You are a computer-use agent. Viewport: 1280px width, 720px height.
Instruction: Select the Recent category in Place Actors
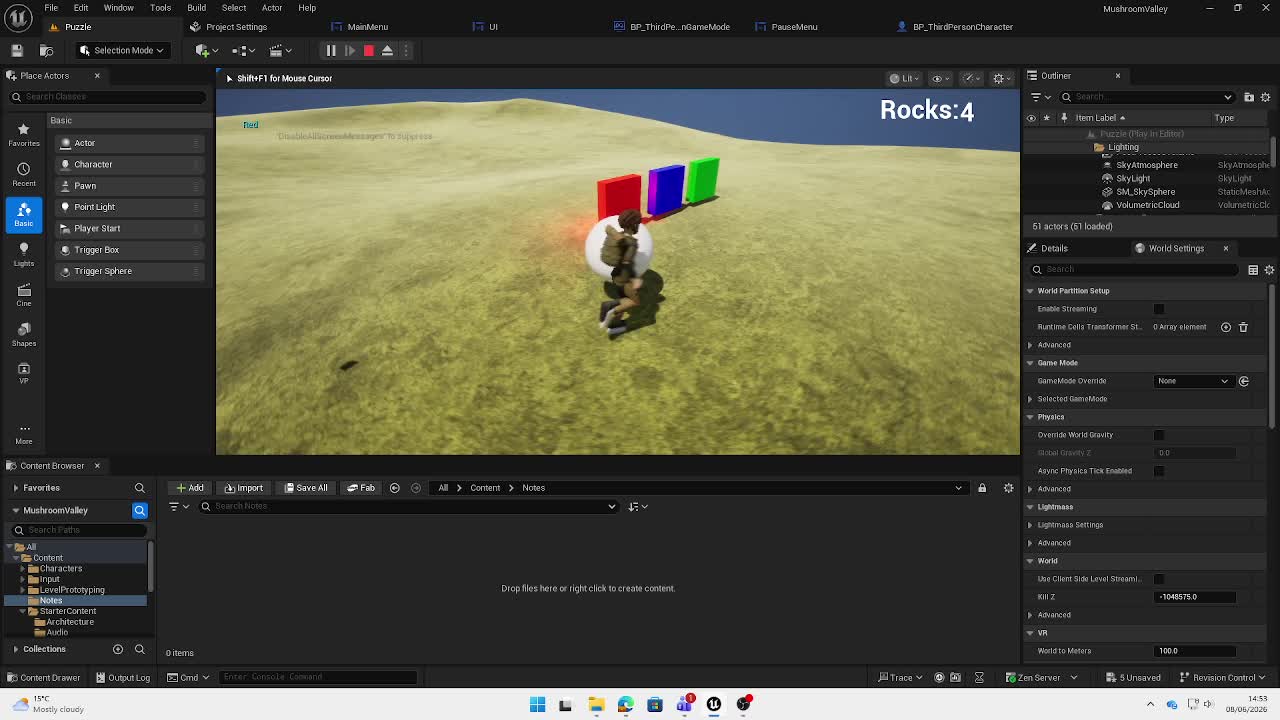(x=24, y=174)
